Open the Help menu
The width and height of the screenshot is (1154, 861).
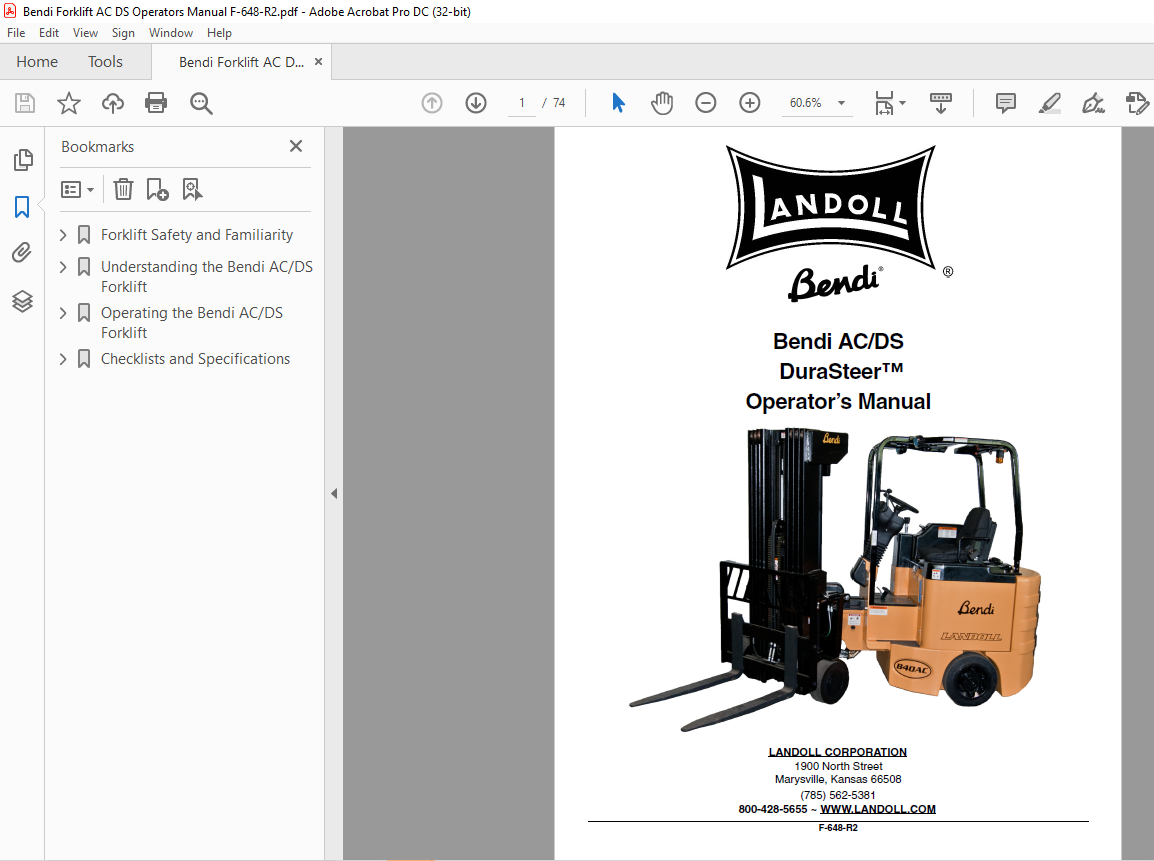(x=219, y=33)
